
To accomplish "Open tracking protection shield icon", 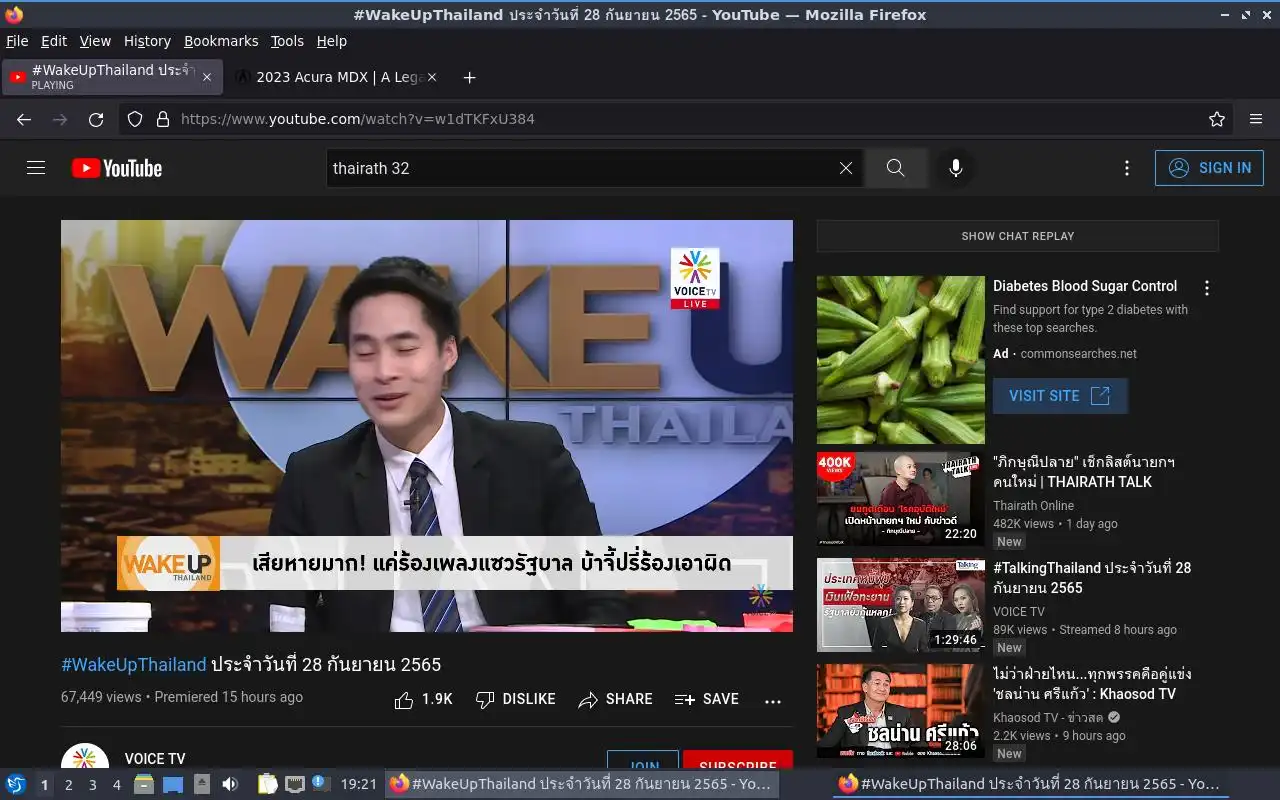I will tap(135, 119).
